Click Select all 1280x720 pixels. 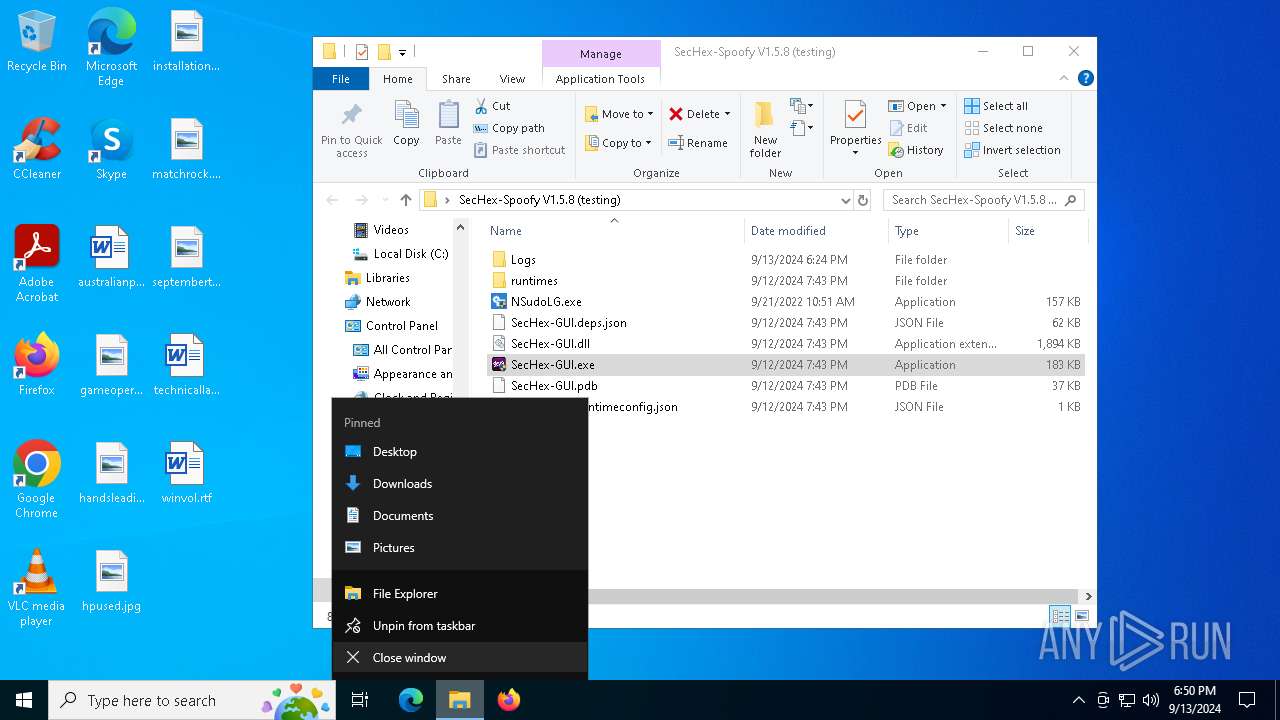(x=996, y=106)
